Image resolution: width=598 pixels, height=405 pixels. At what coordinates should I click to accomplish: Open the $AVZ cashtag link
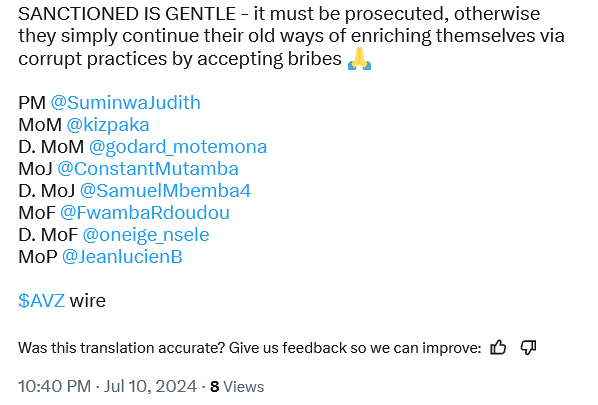click(41, 301)
